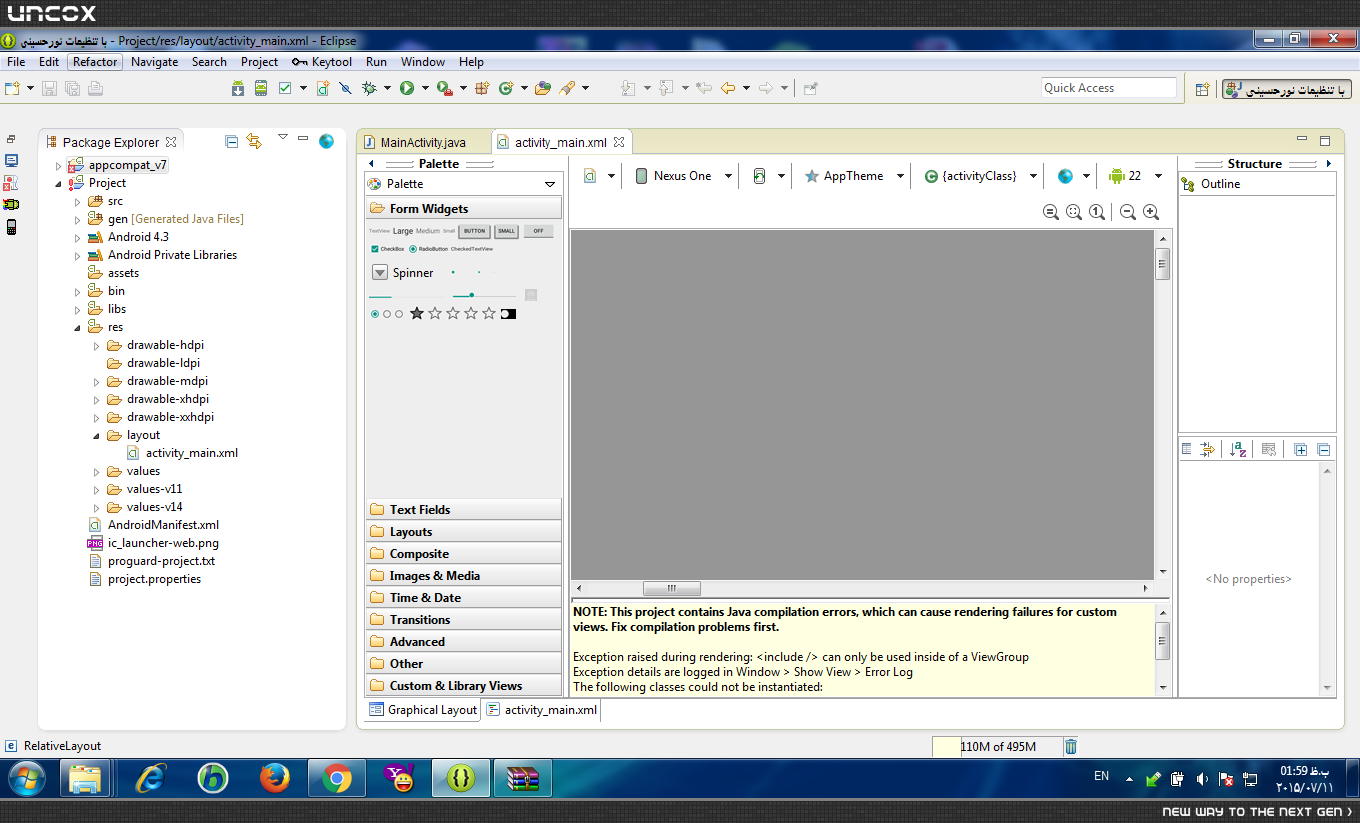1360x823 pixels.
Task: Emulate real size on canvas
Action: pos(1051,212)
